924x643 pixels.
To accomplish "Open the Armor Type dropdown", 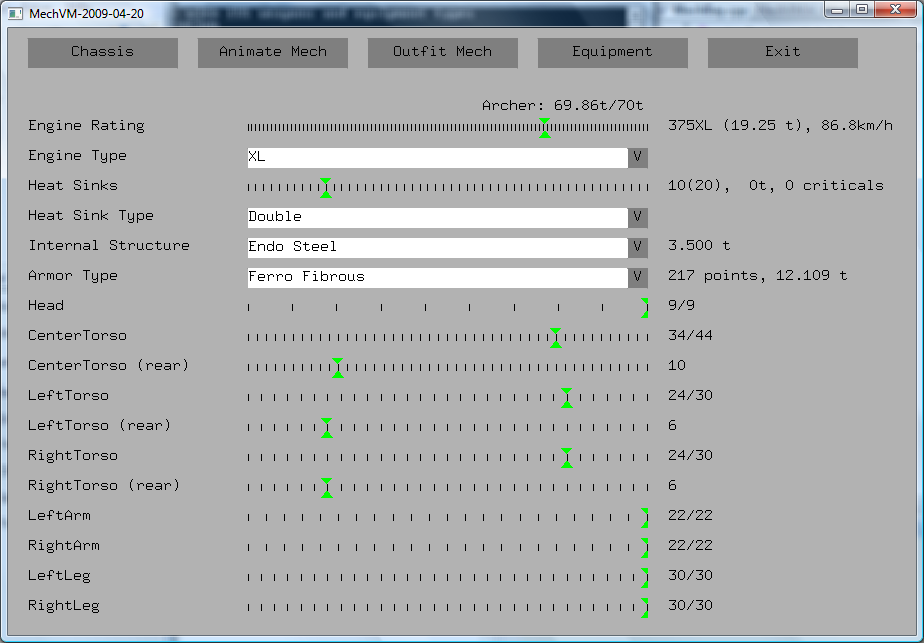I will (x=638, y=277).
